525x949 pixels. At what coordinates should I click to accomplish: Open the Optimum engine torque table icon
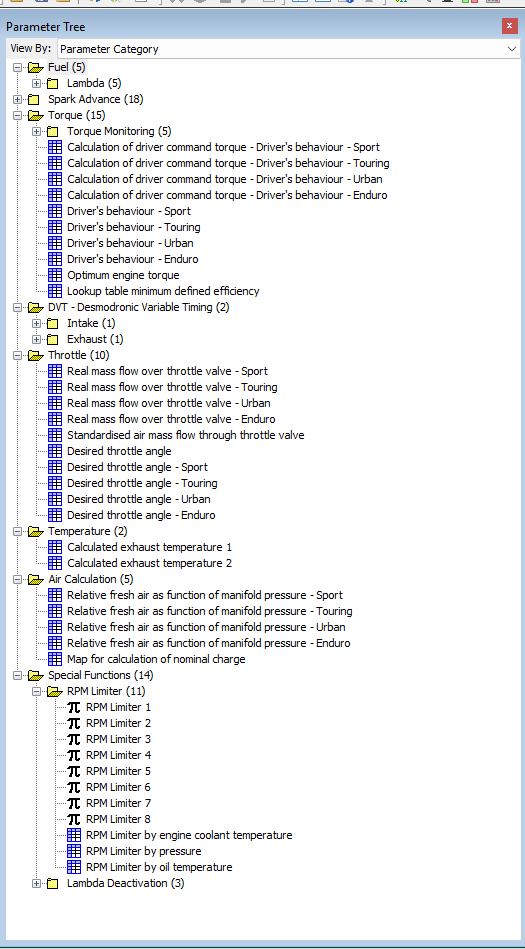click(54, 275)
